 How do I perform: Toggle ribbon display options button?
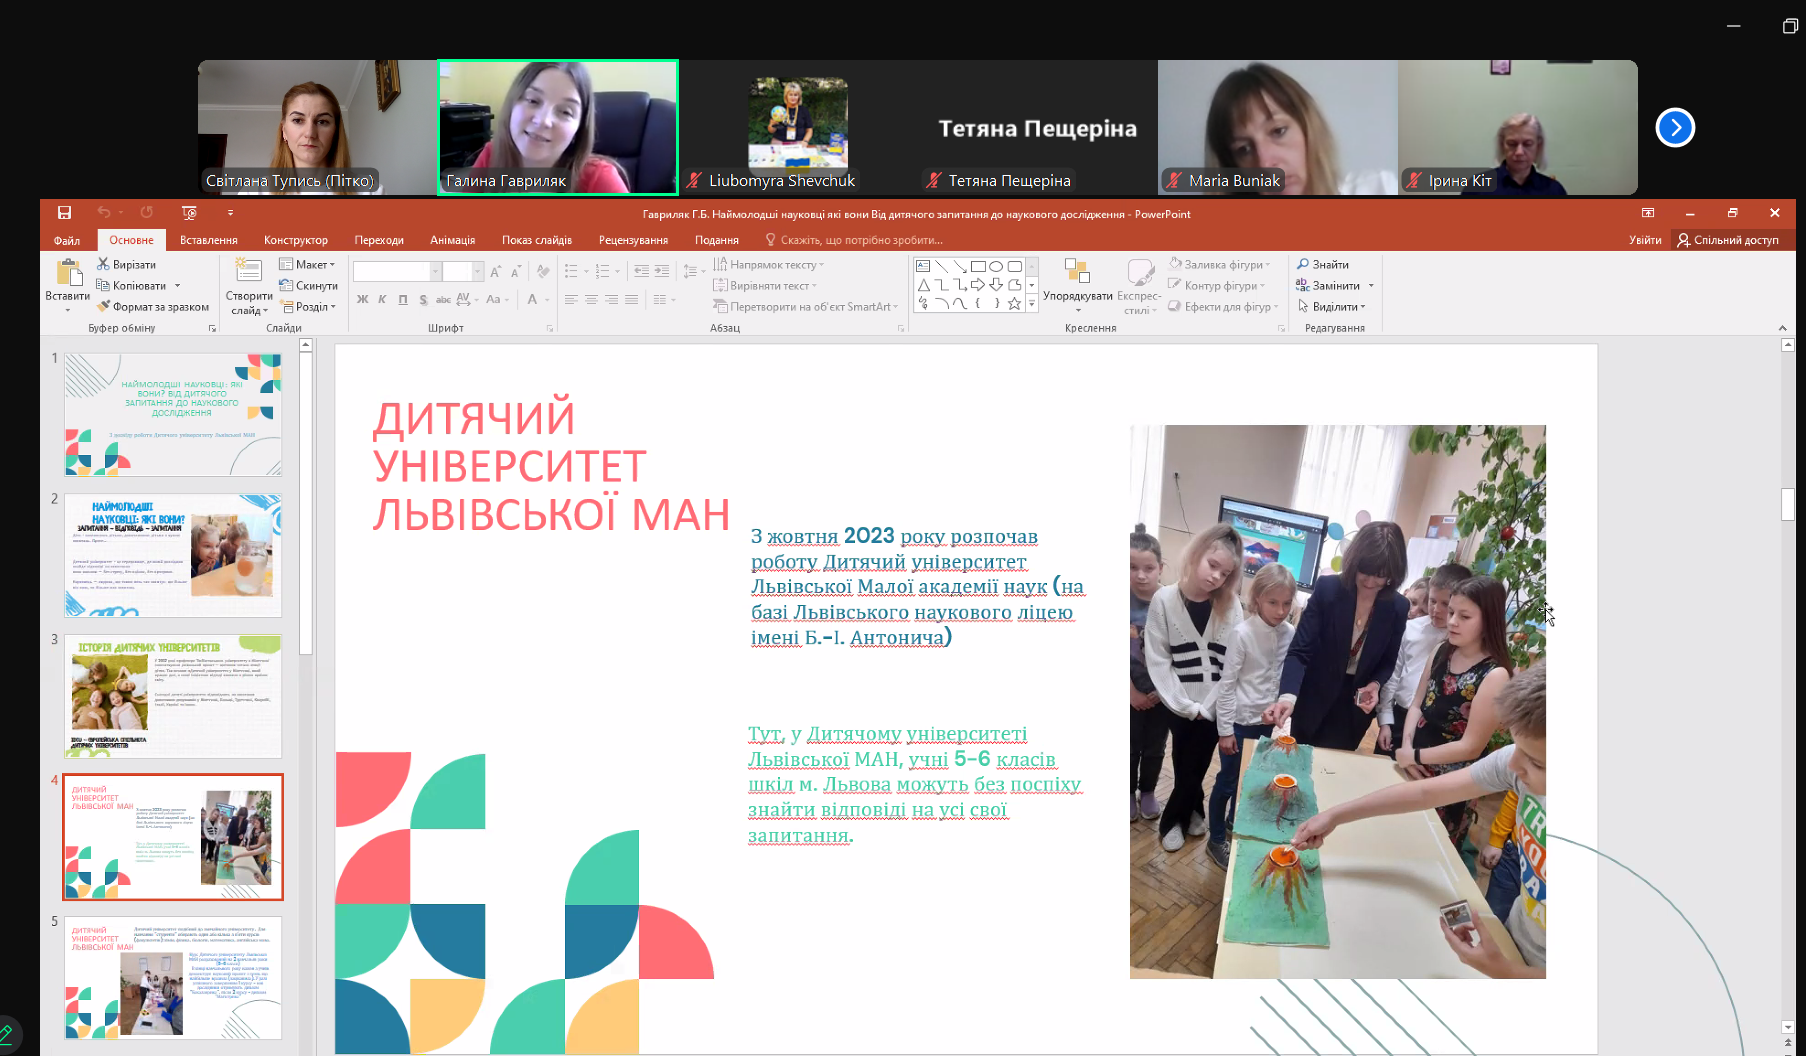pos(1648,213)
